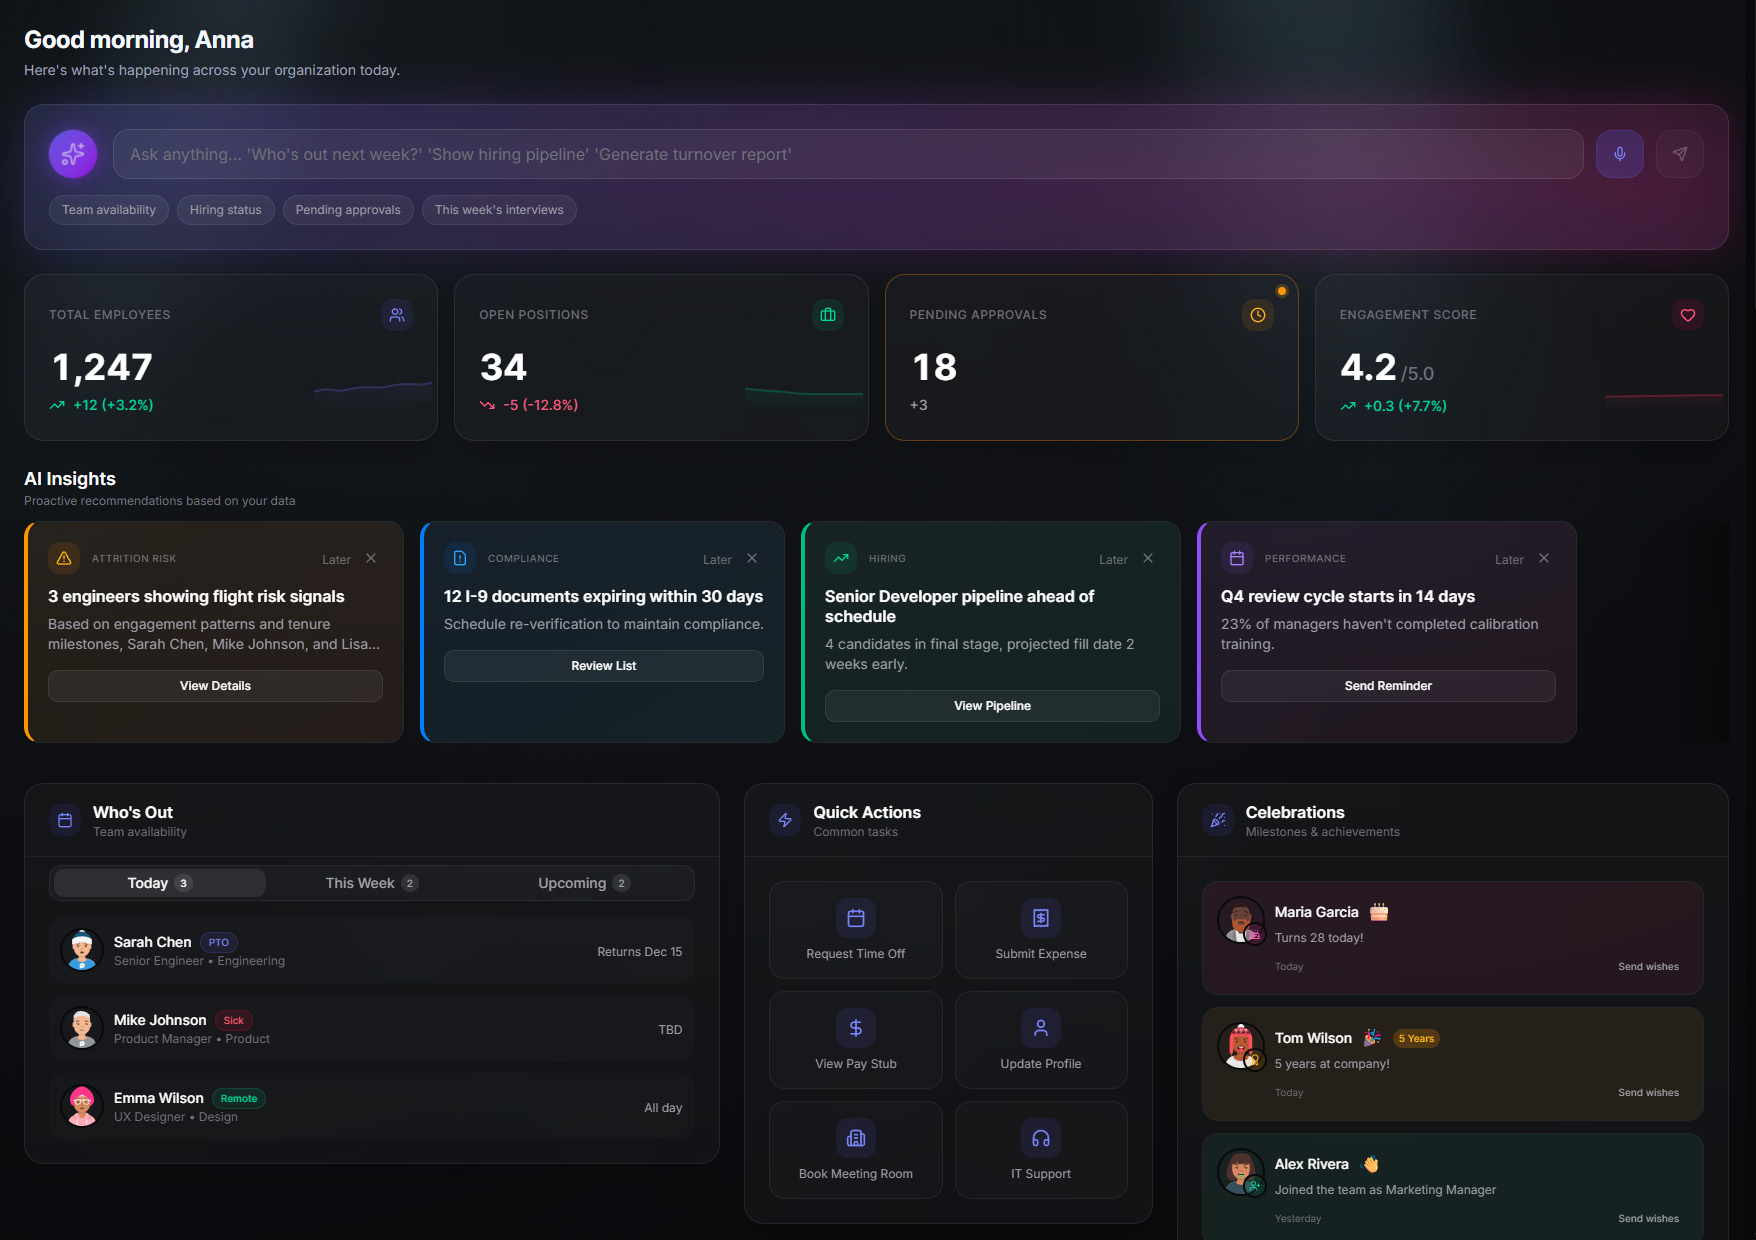The image size is (1756, 1240).
Task: Close the Performance insight card
Action: 1544,559
